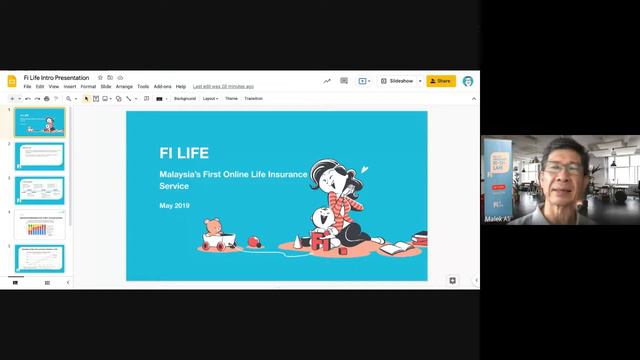Select slide 1 thumbnail in filmstrip

tap(40, 122)
